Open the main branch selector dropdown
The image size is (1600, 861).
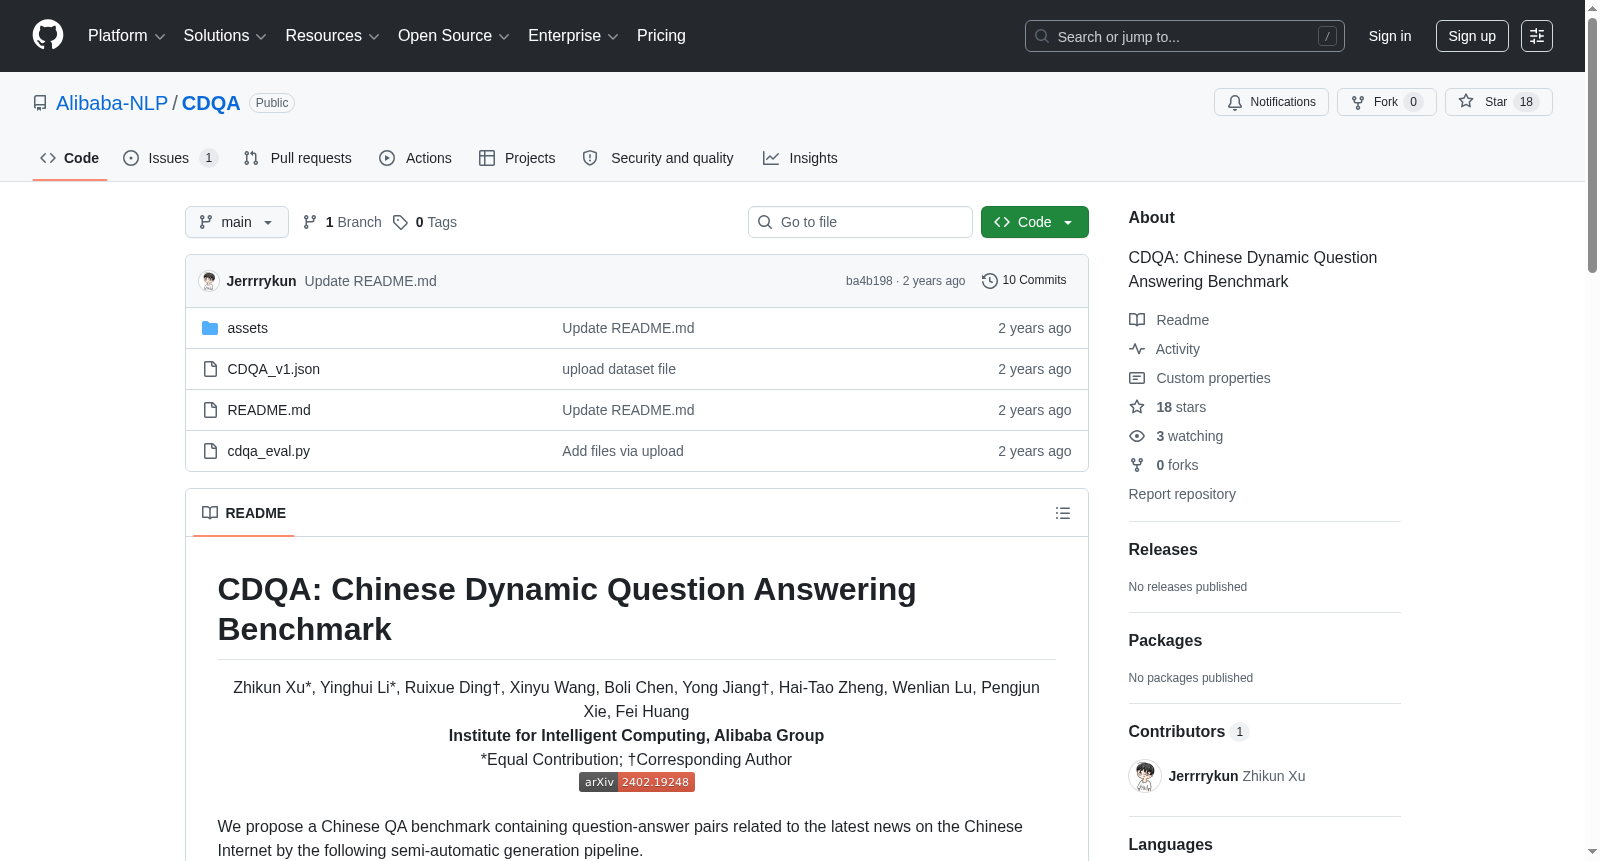pyautogui.click(x=237, y=222)
